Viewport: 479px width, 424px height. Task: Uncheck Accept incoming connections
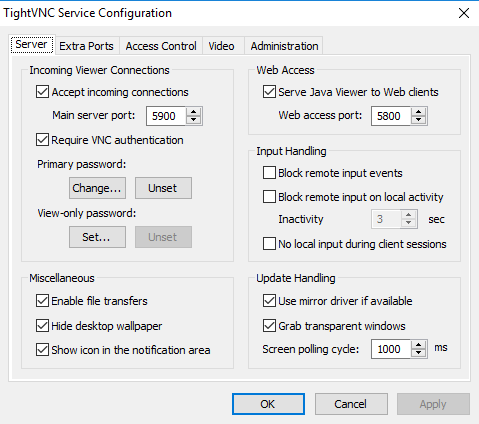click(x=42, y=92)
